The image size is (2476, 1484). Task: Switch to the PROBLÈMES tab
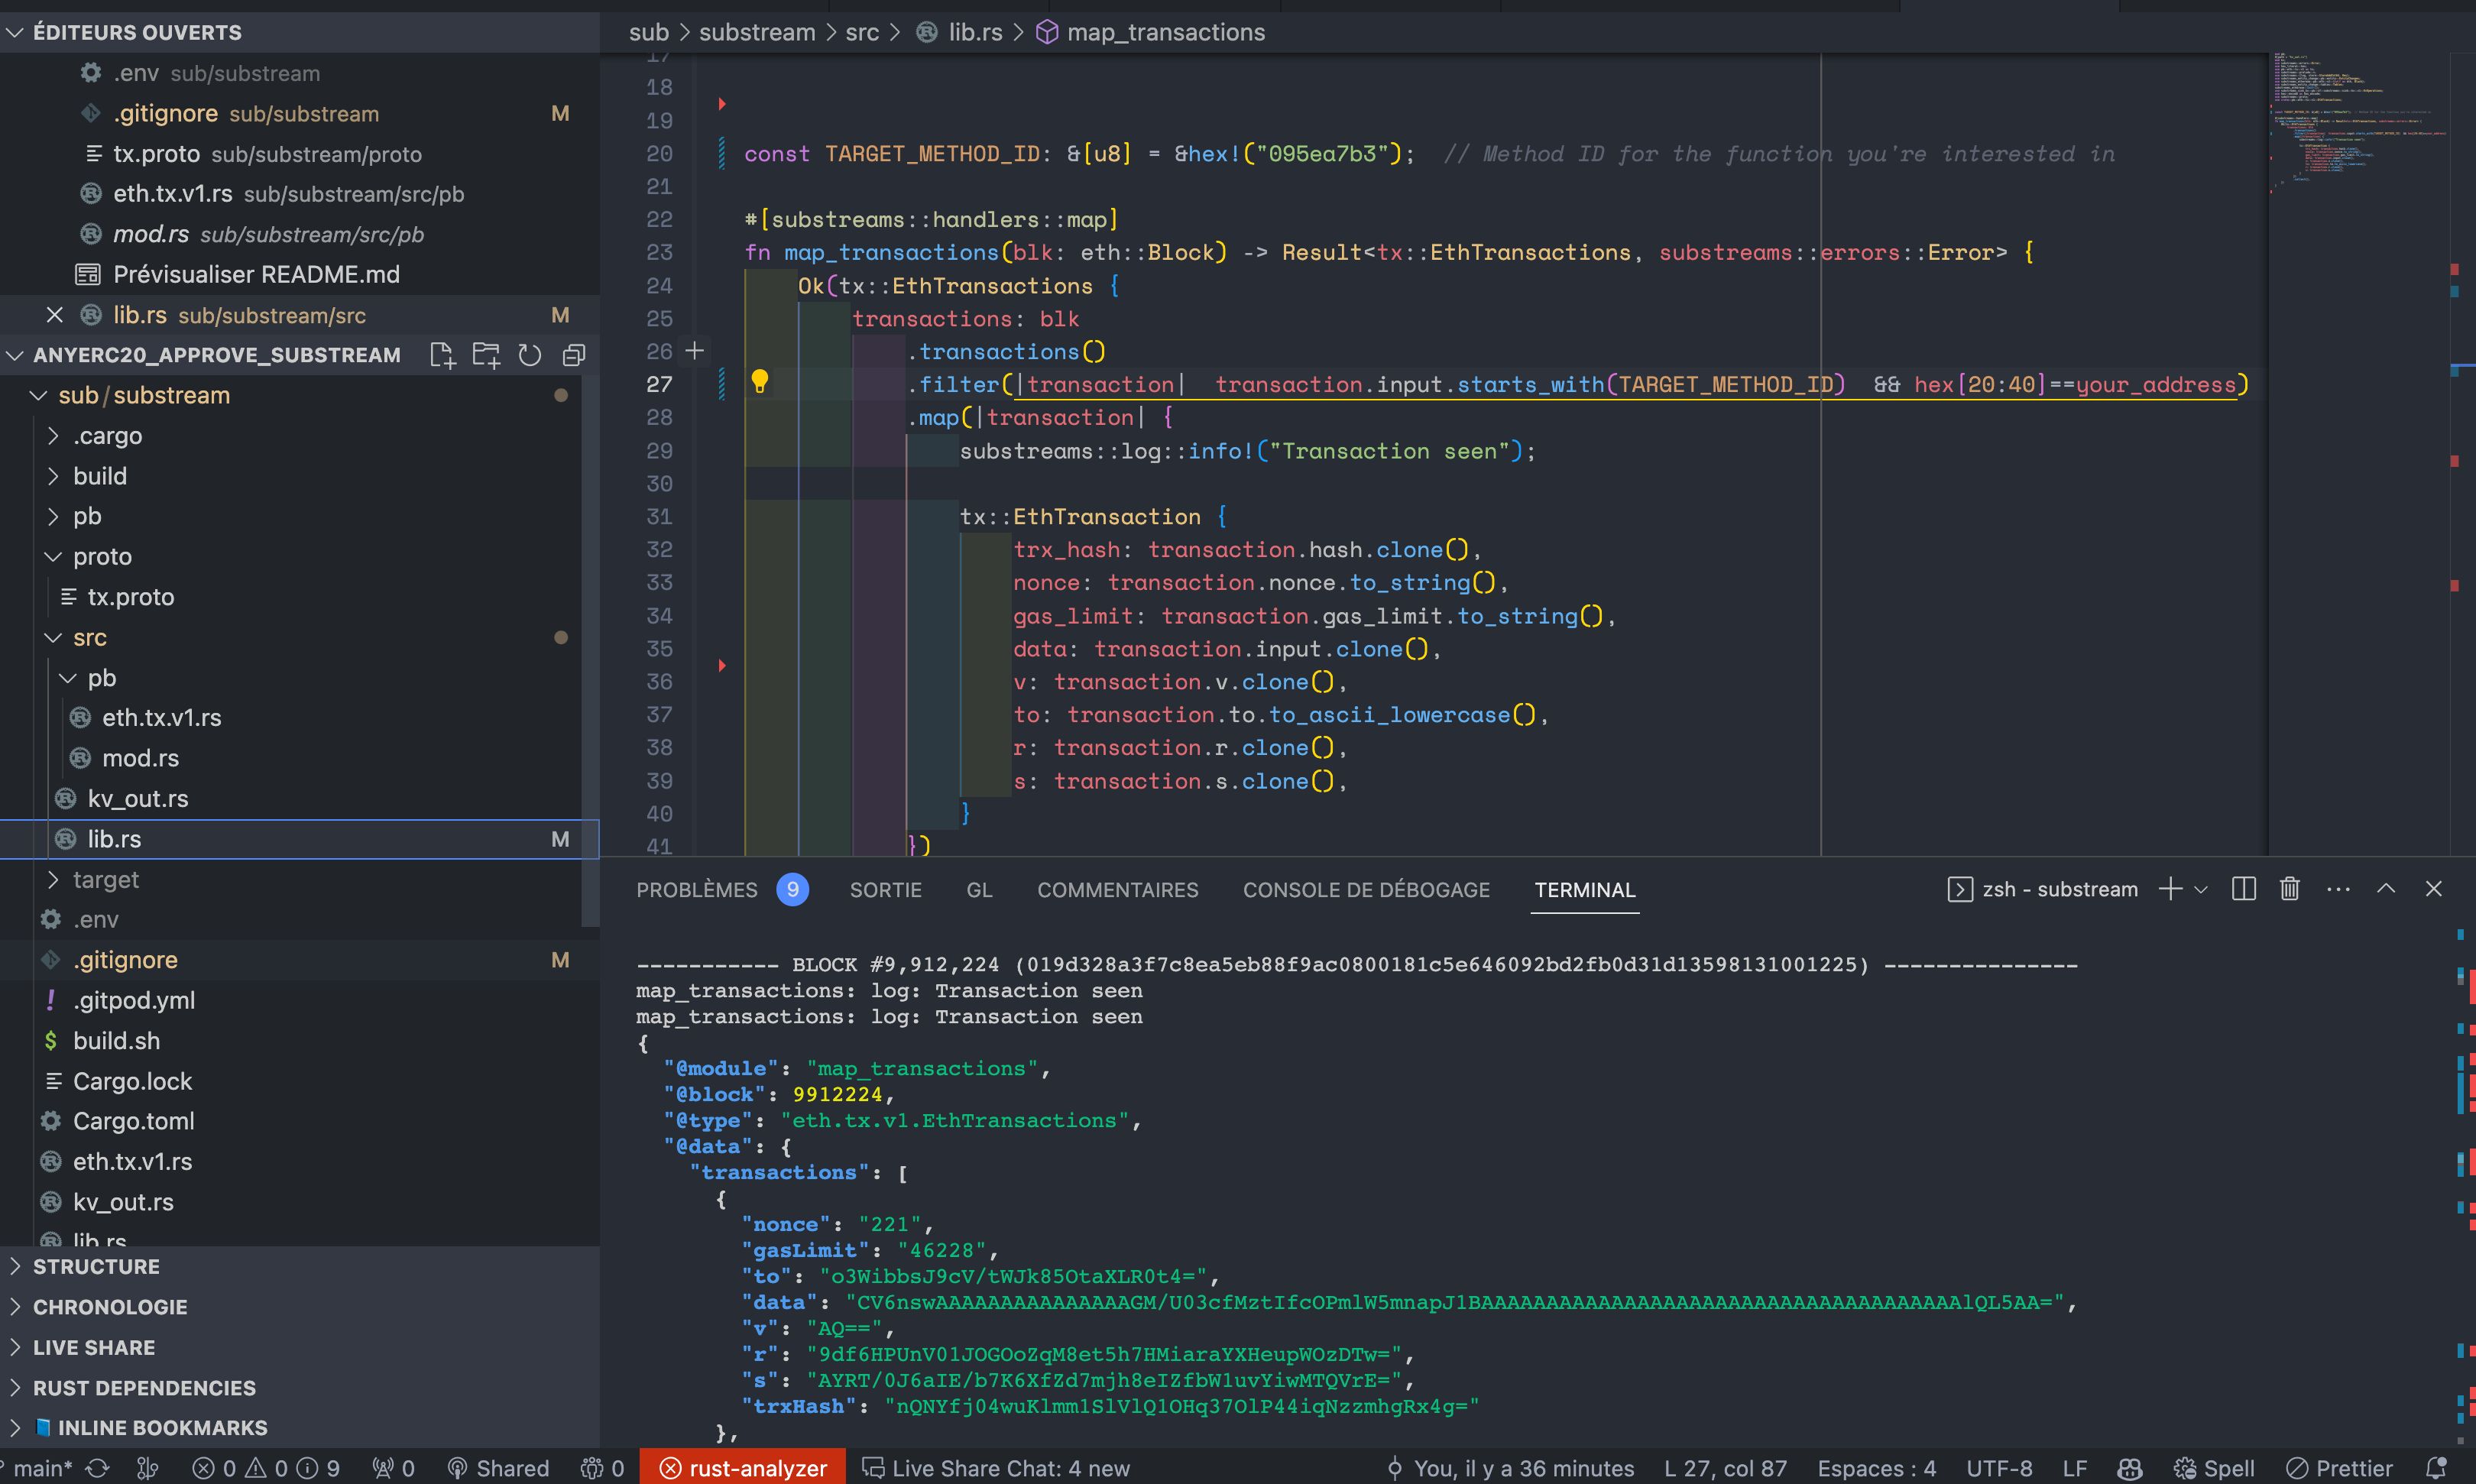coord(697,889)
